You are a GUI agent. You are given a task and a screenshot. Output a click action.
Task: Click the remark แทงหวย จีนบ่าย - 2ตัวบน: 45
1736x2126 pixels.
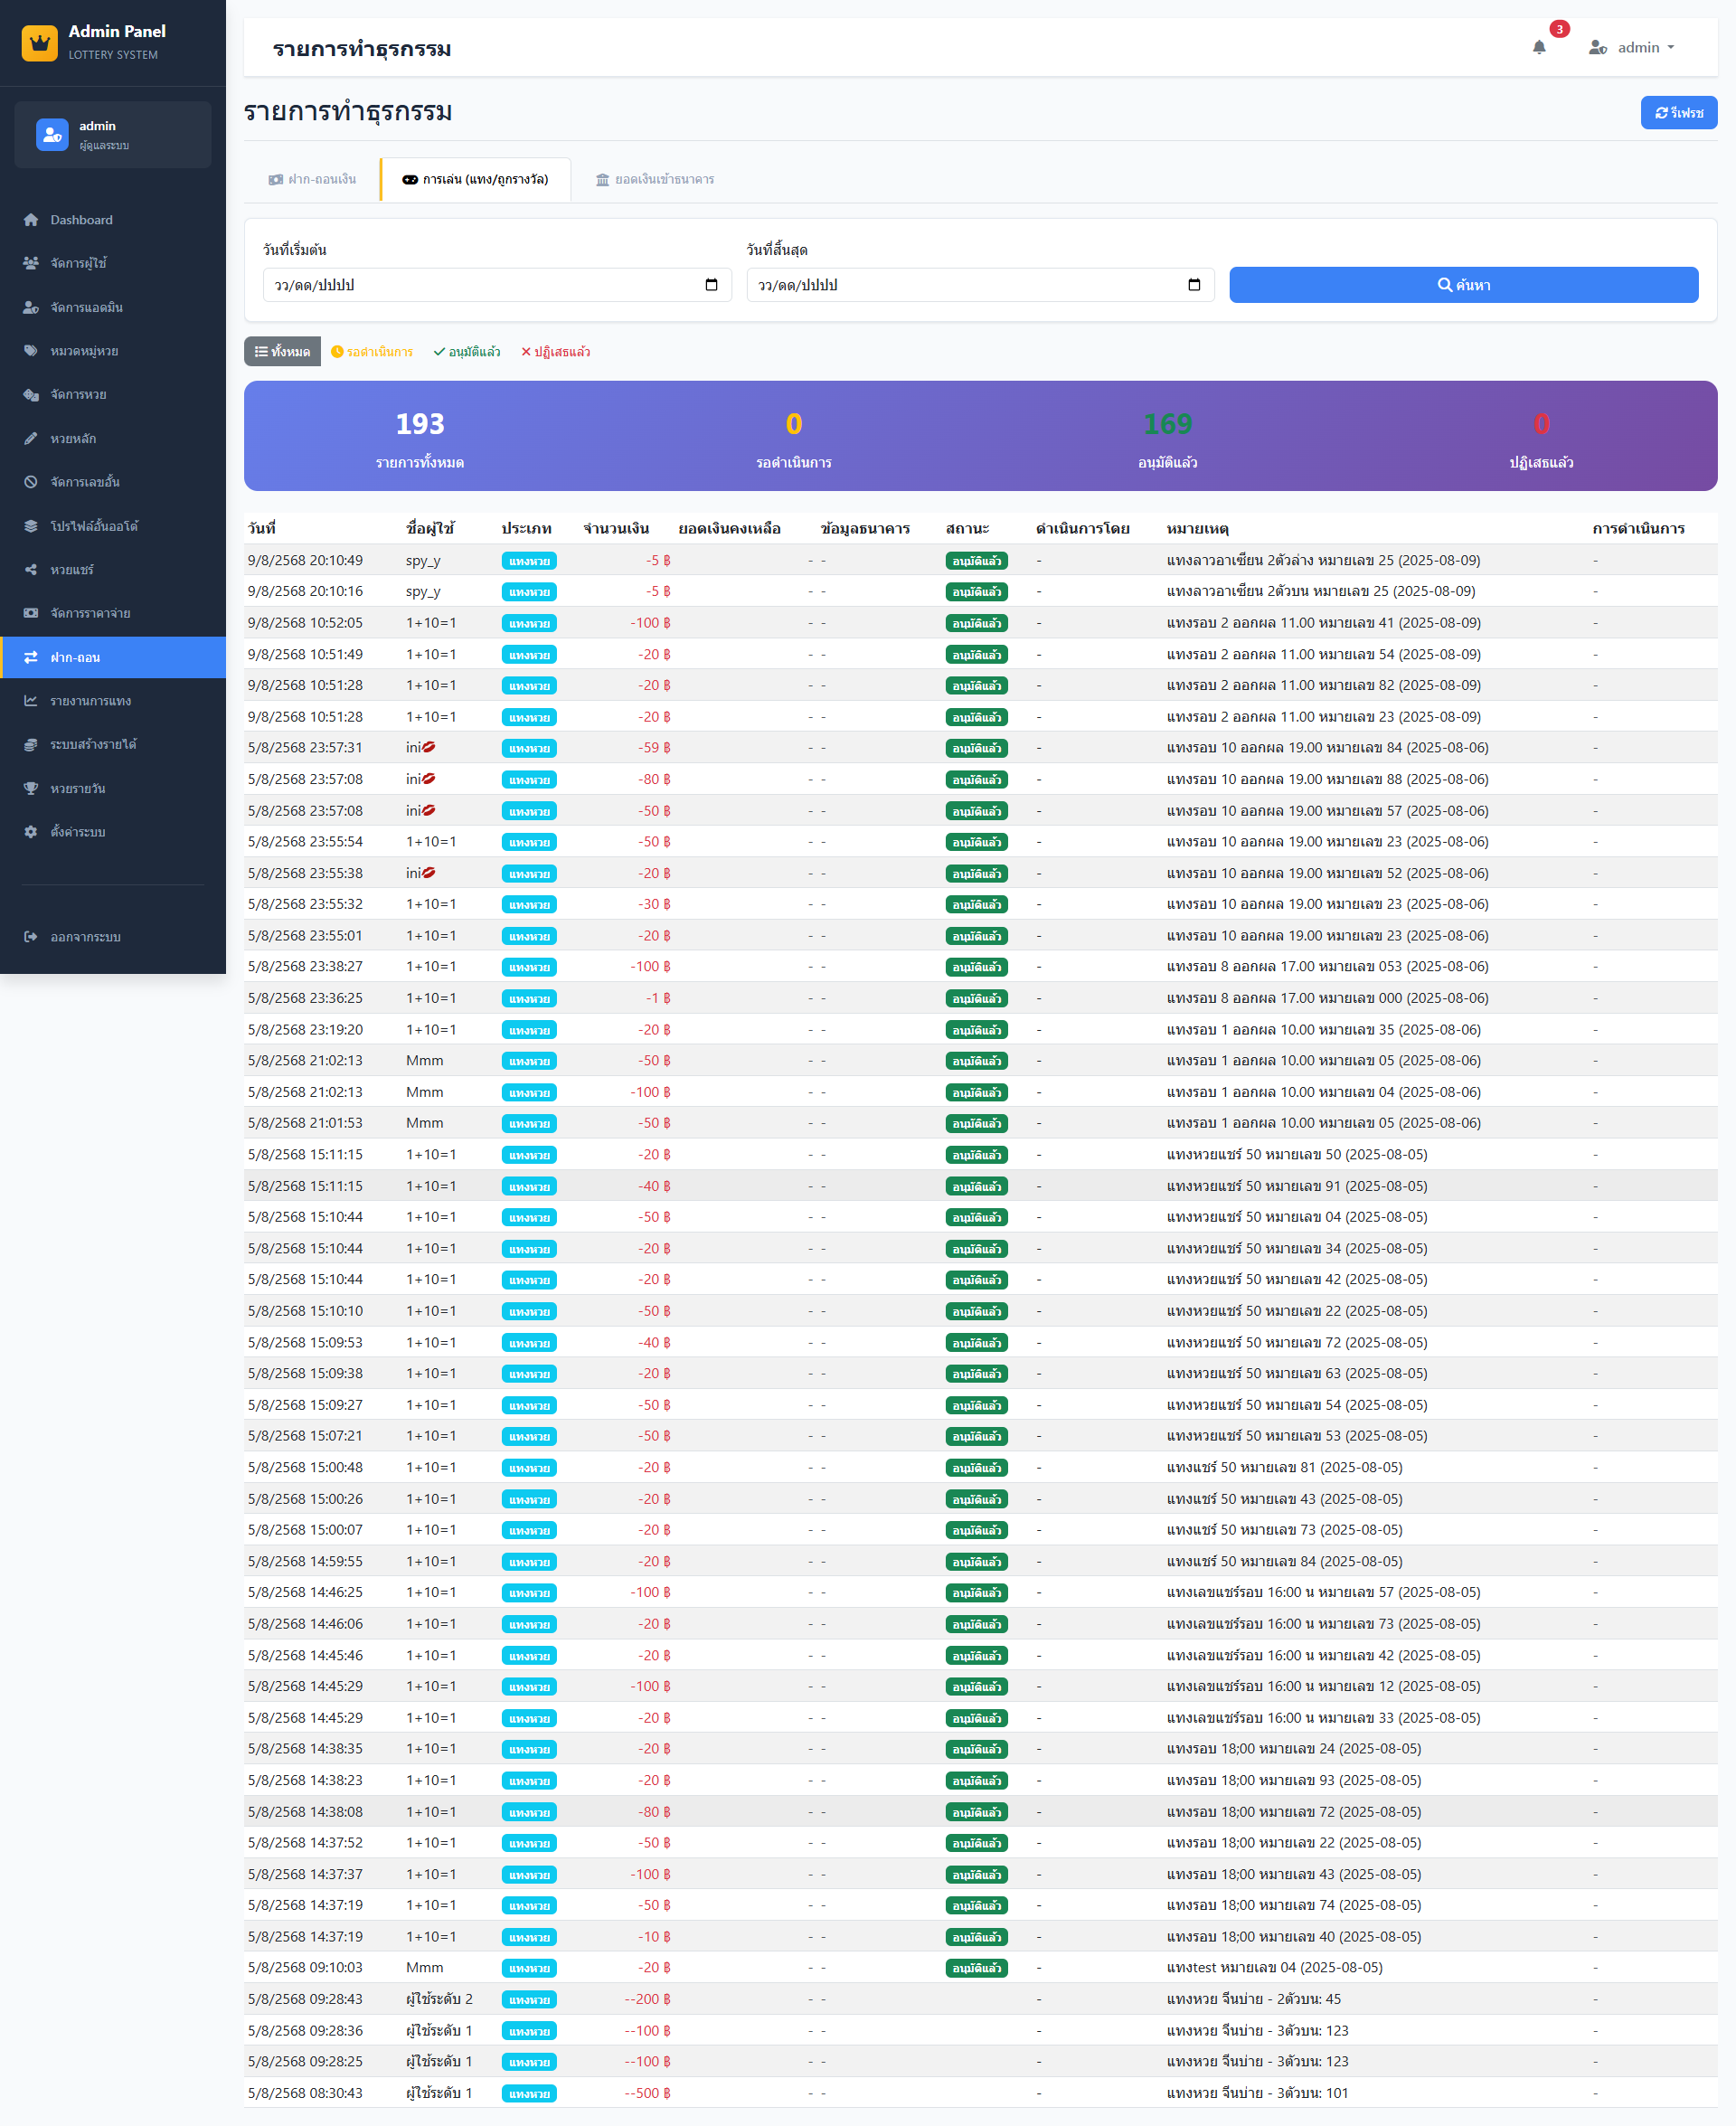[x=1253, y=1999]
